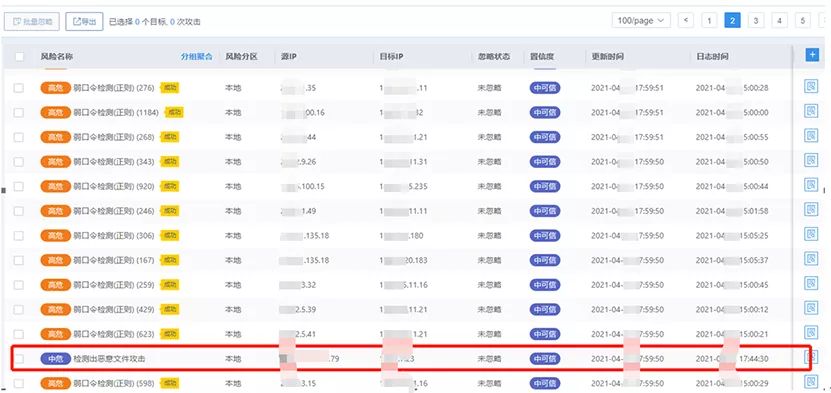Image resolution: width=831 pixels, height=393 pixels.
Task: Check the box for the (276) row
Action: click(19, 88)
